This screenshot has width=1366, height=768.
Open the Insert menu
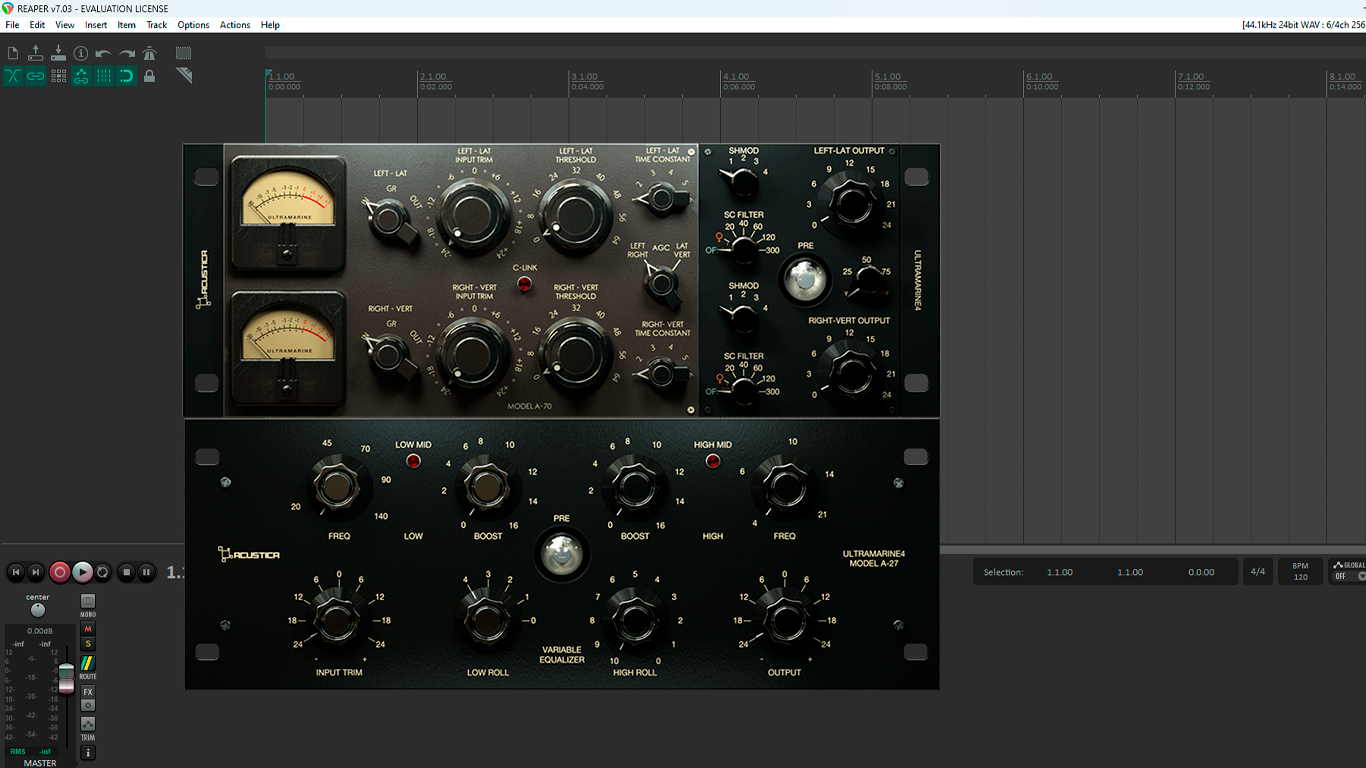96,25
